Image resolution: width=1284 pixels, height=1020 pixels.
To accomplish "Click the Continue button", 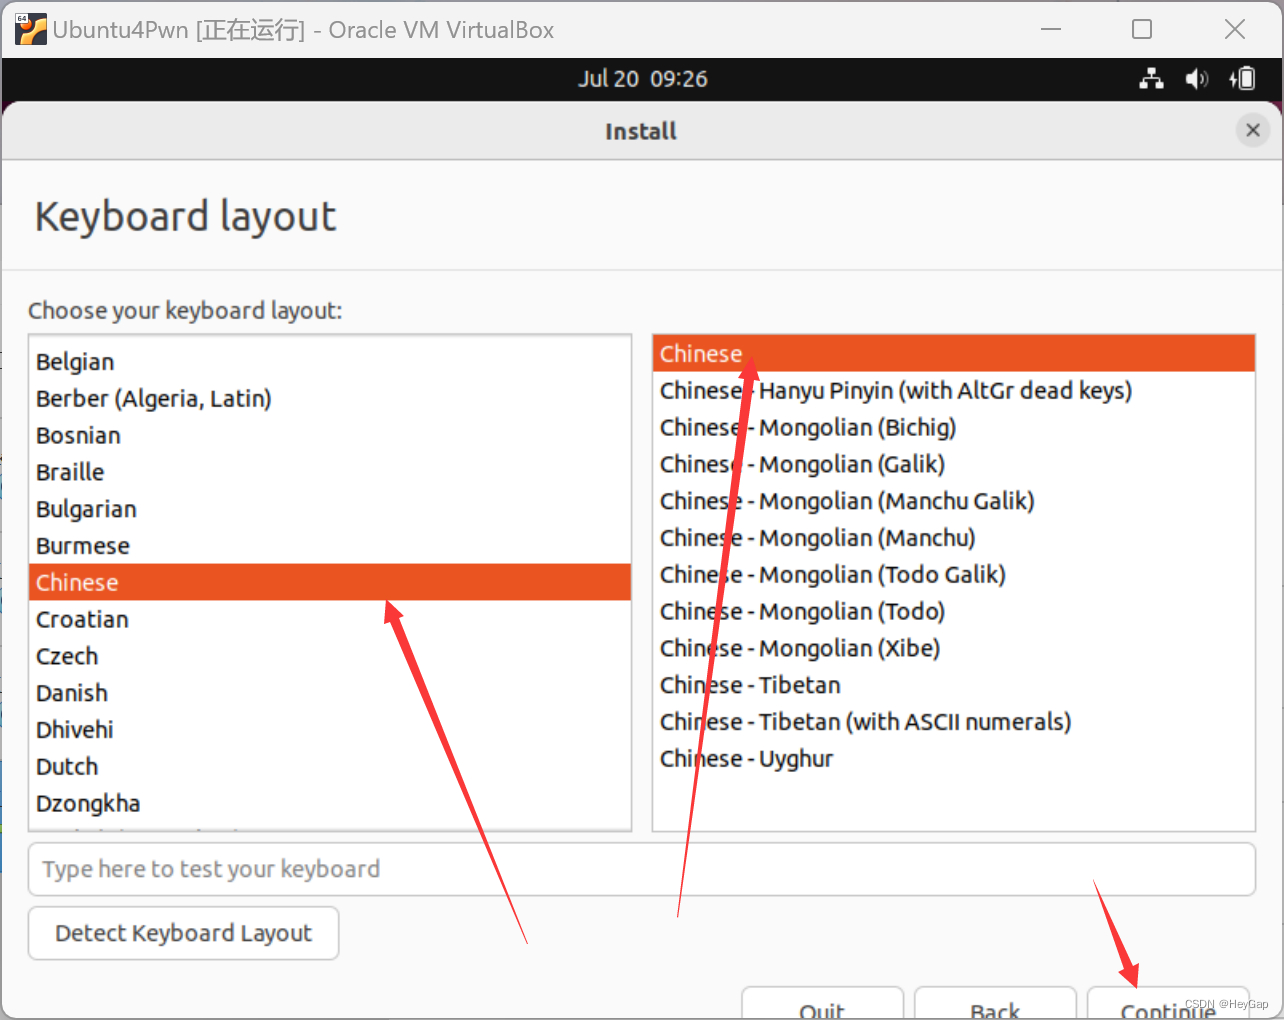I will pos(1168,1008).
